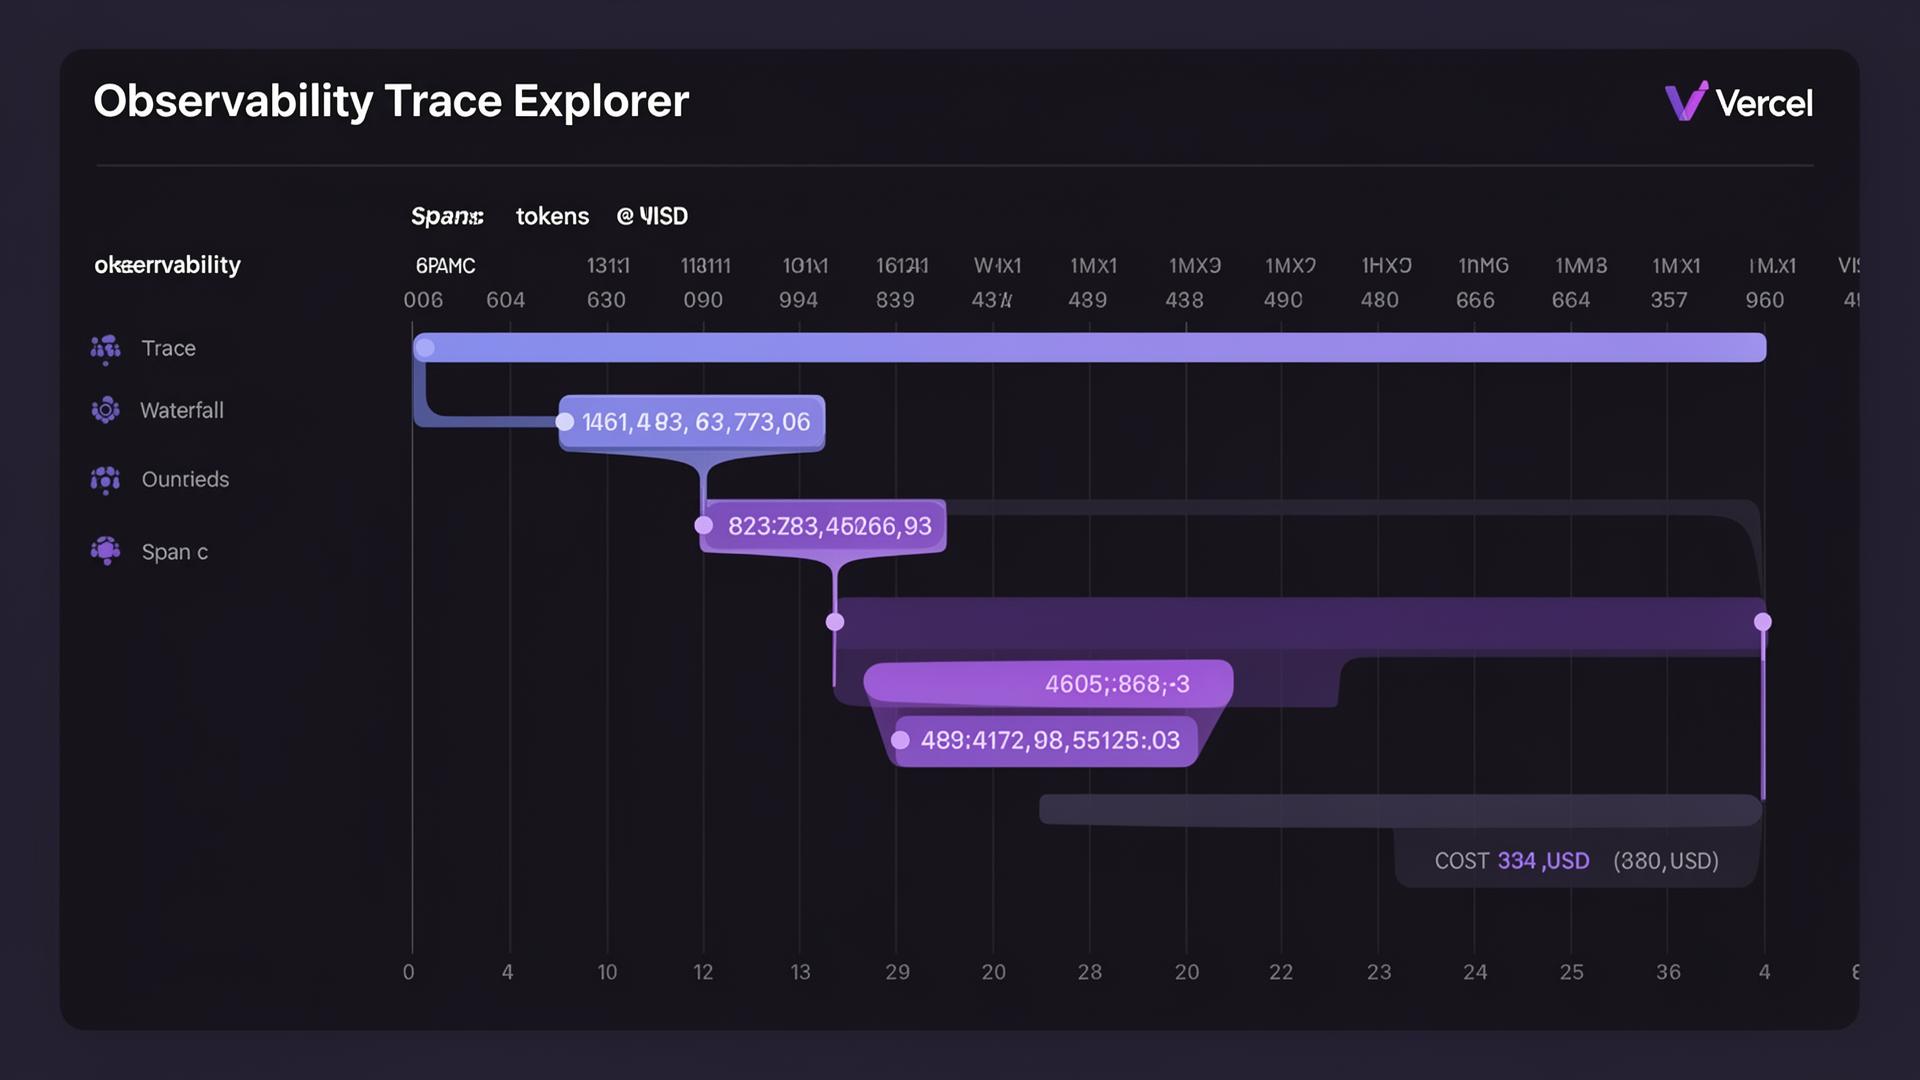The height and width of the screenshot is (1080, 1920).
Task: Click the 101x1 column header
Action: point(805,266)
